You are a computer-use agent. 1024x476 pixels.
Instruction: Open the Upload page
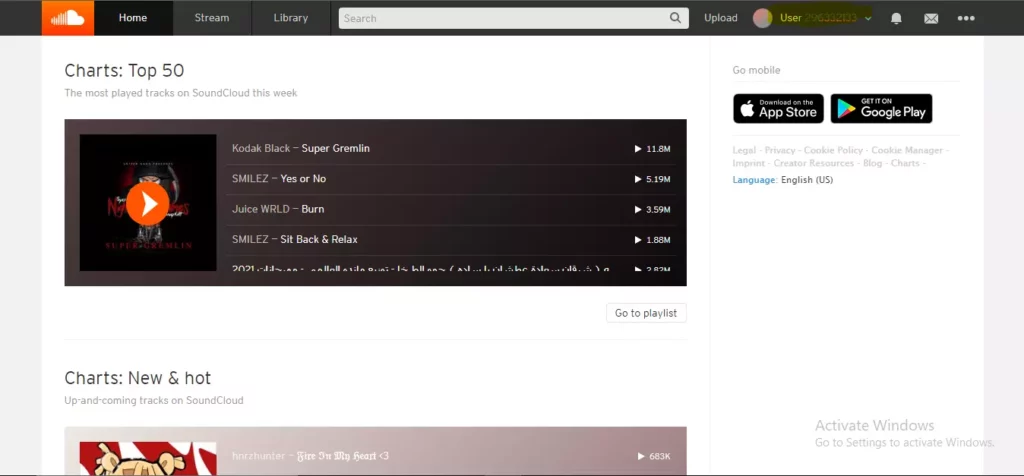(x=720, y=18)
